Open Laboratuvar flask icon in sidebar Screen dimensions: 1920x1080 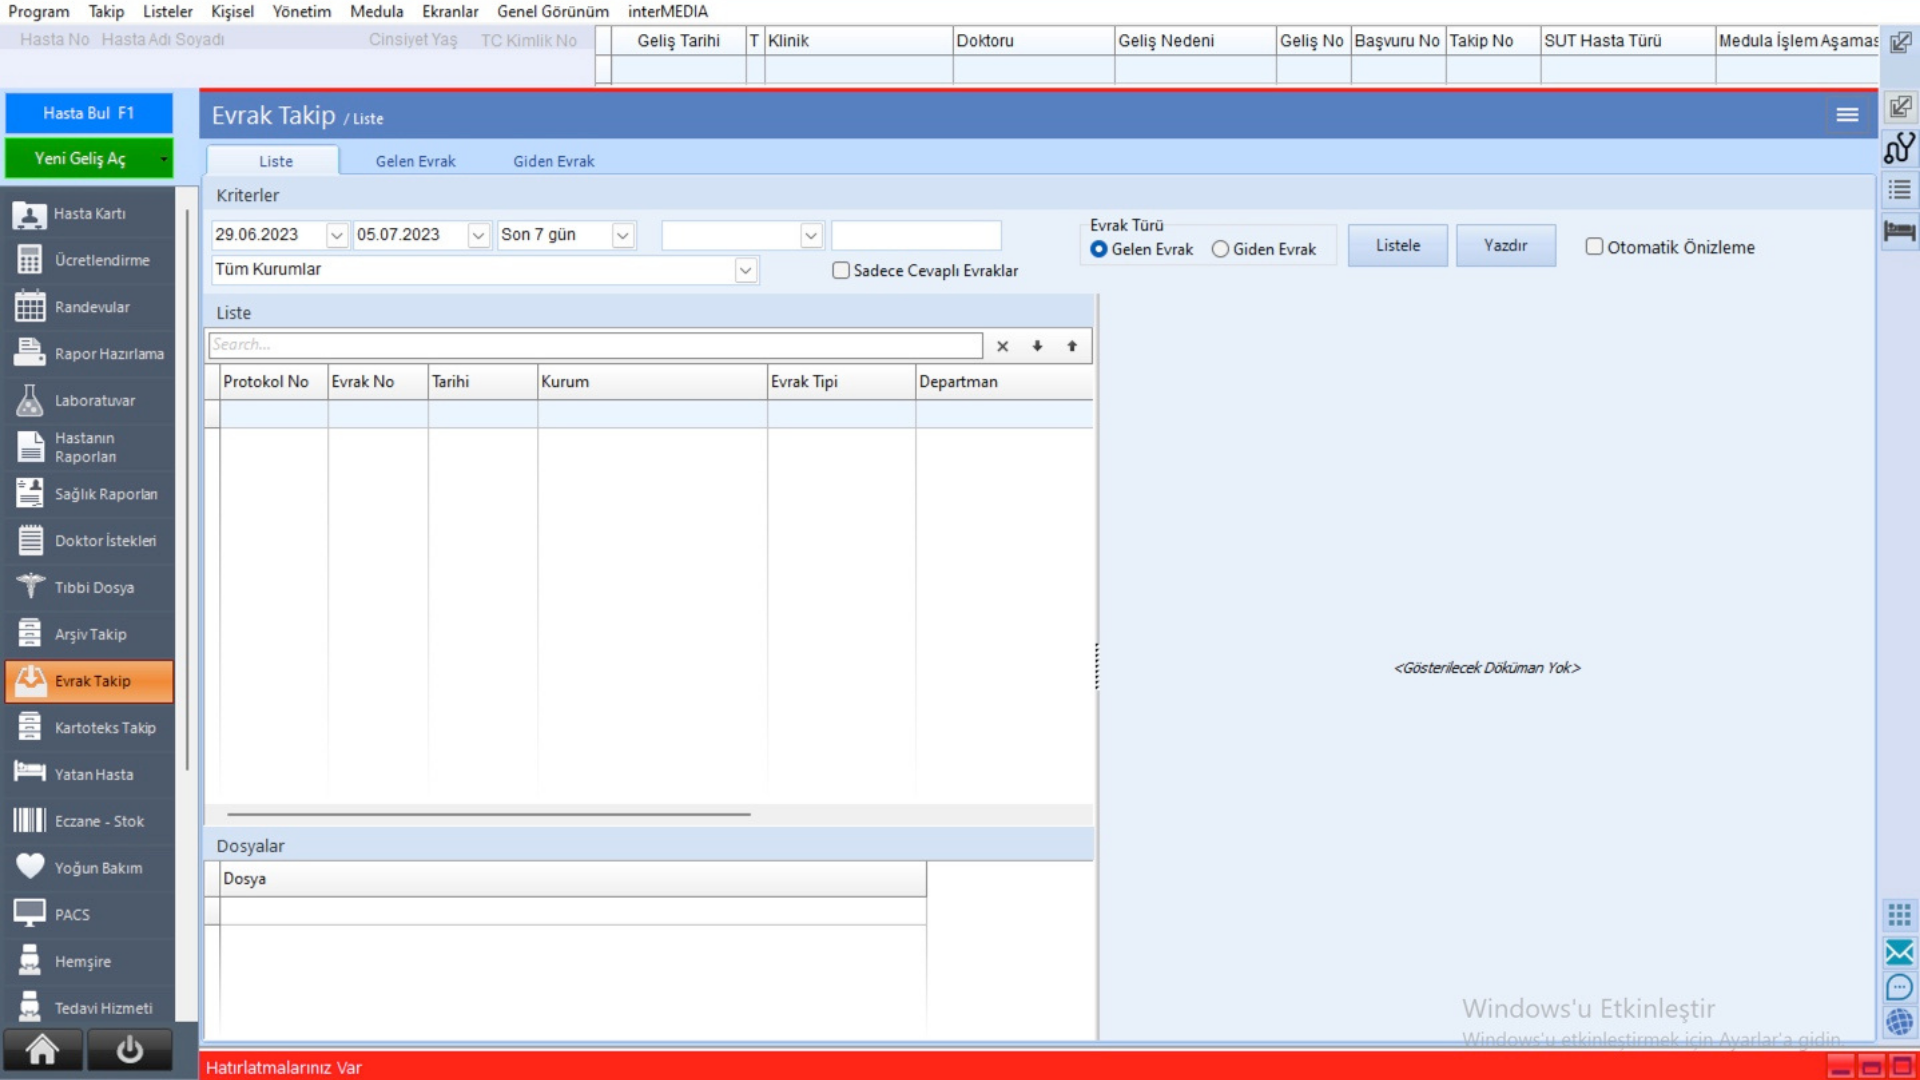(x=30, y=401)
